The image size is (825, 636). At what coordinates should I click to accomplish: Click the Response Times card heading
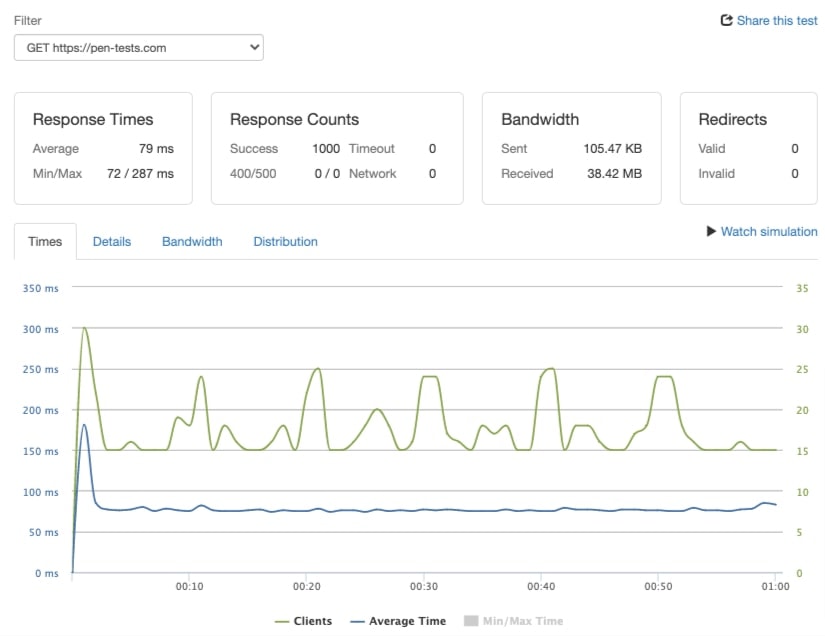point(93,119)
